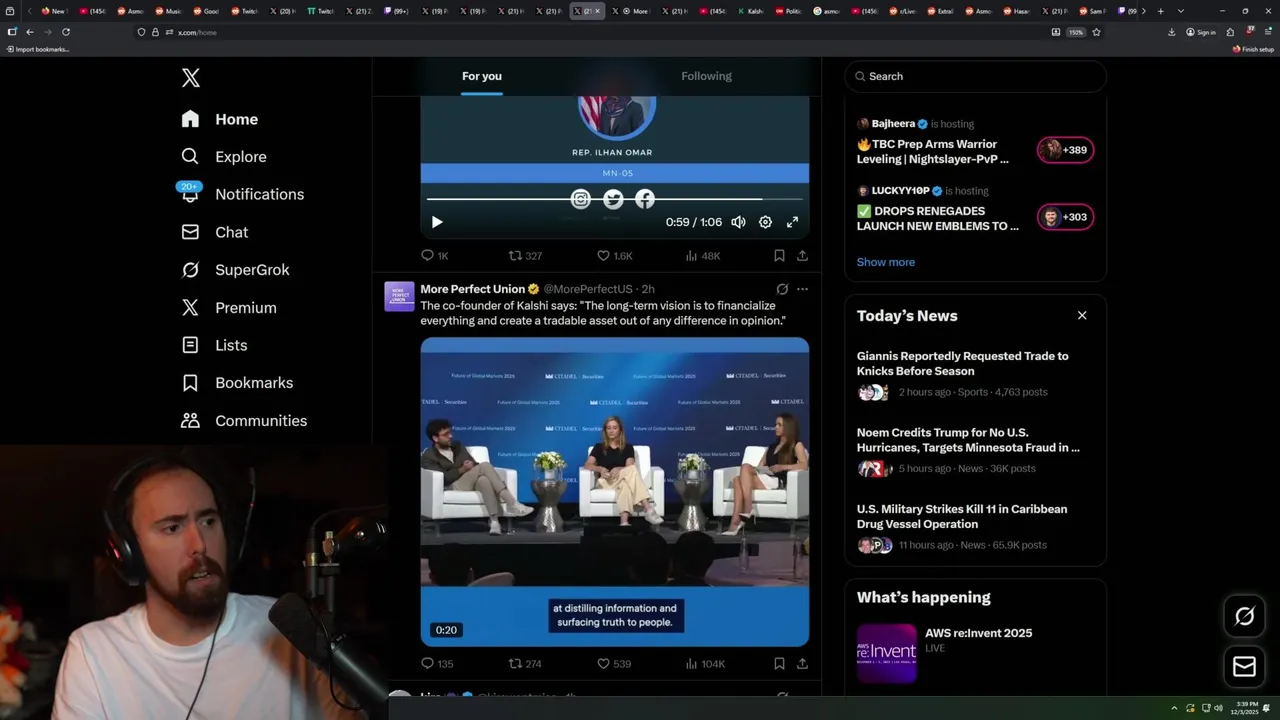Screen dimensions: 1280x720
Task: Like the post with 1.6K likes
Action: 614,256
